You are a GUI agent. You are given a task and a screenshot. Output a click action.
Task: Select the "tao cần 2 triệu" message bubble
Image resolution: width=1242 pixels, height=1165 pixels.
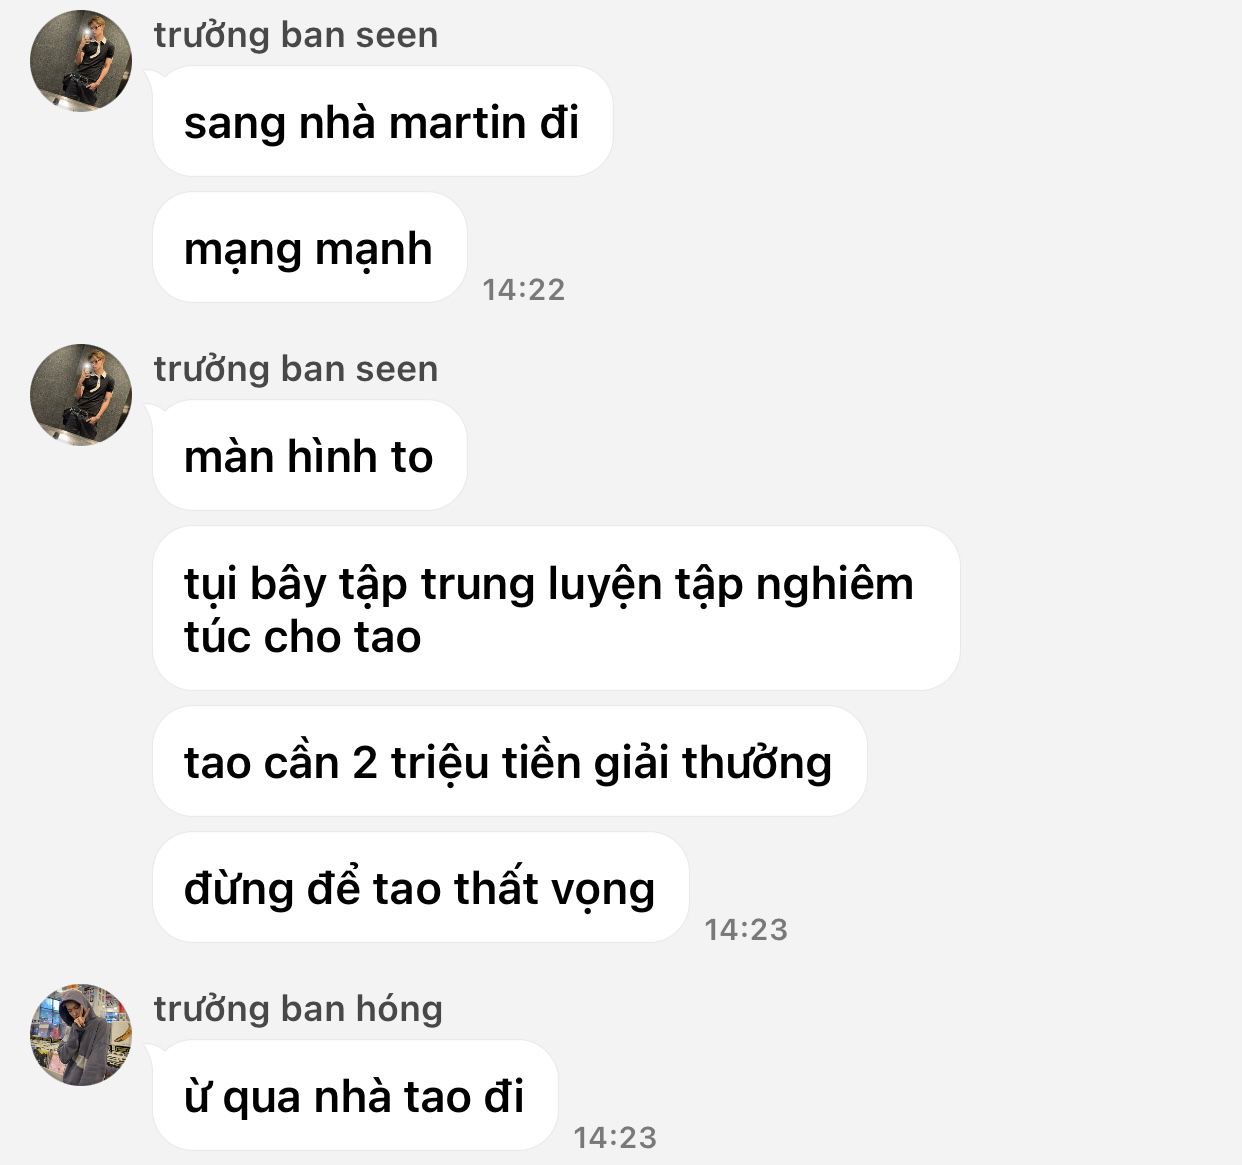click(x=509, y=762)
